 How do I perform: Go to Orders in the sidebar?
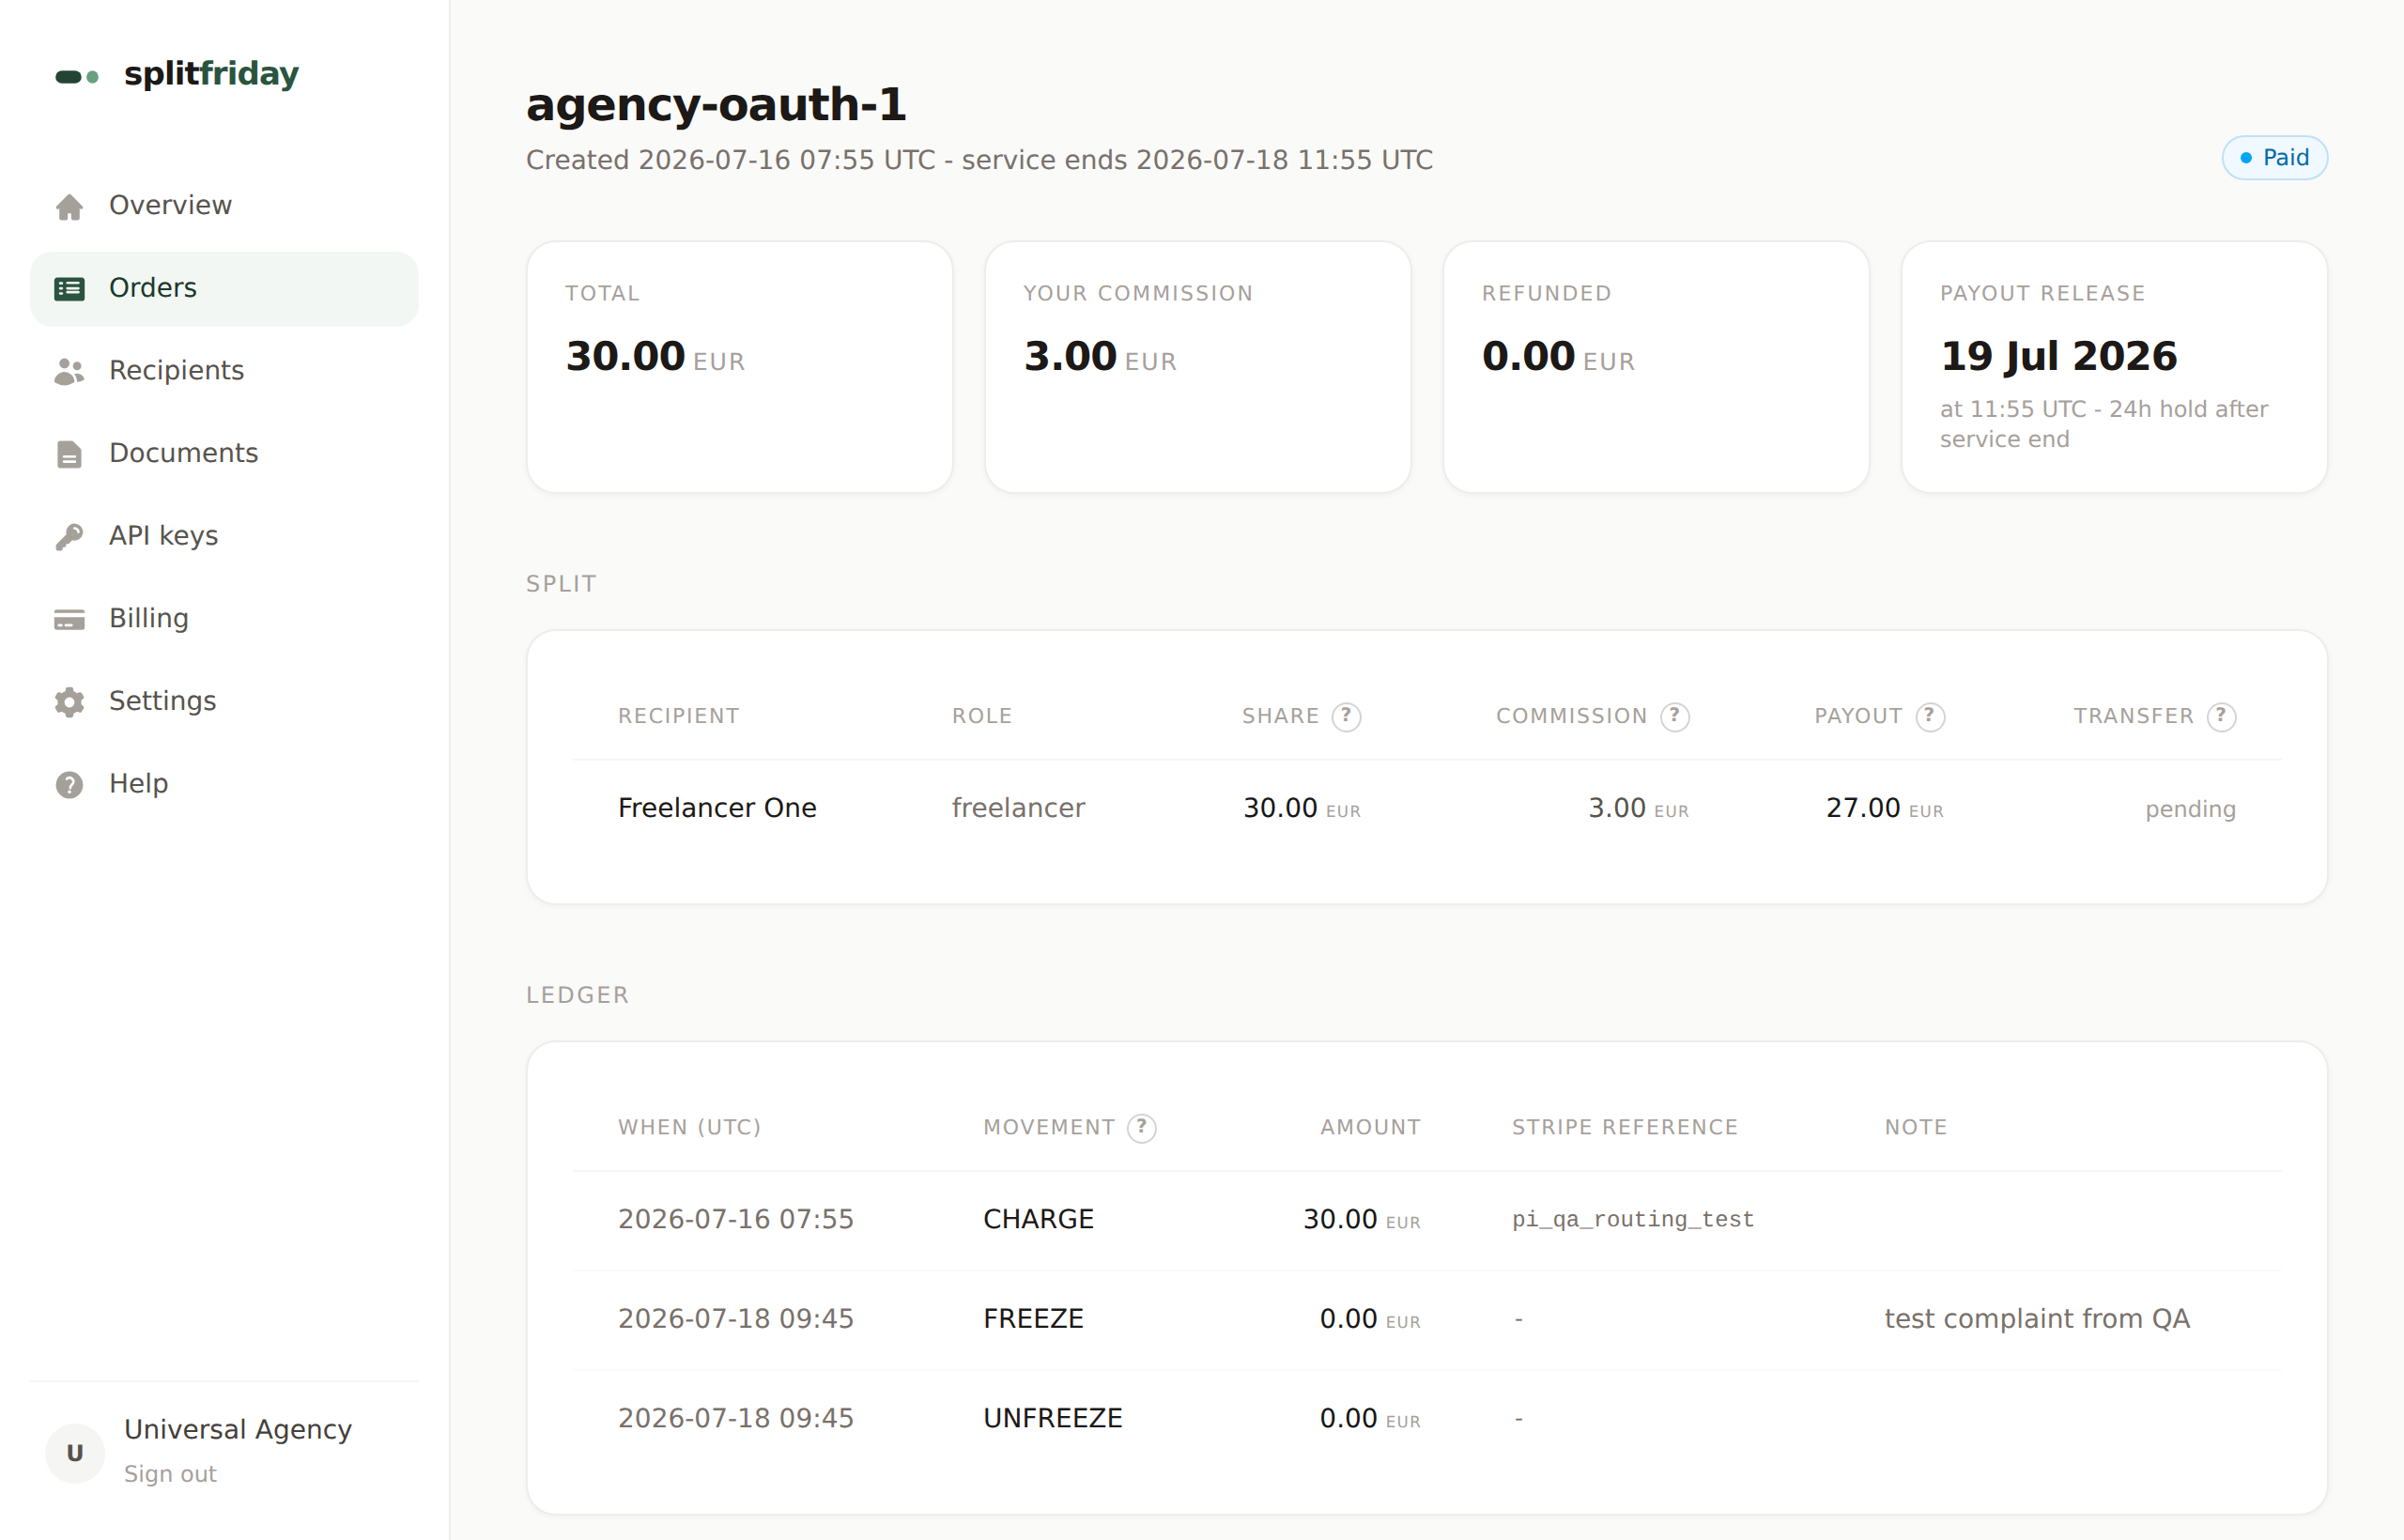(x=224, y=289)
